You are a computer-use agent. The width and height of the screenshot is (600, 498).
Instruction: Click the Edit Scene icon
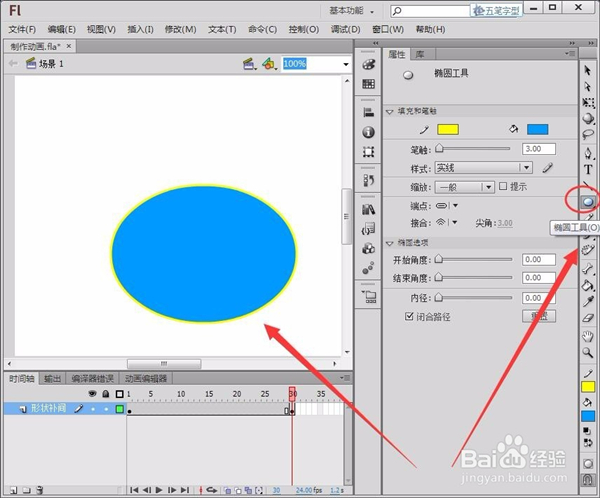249,64
